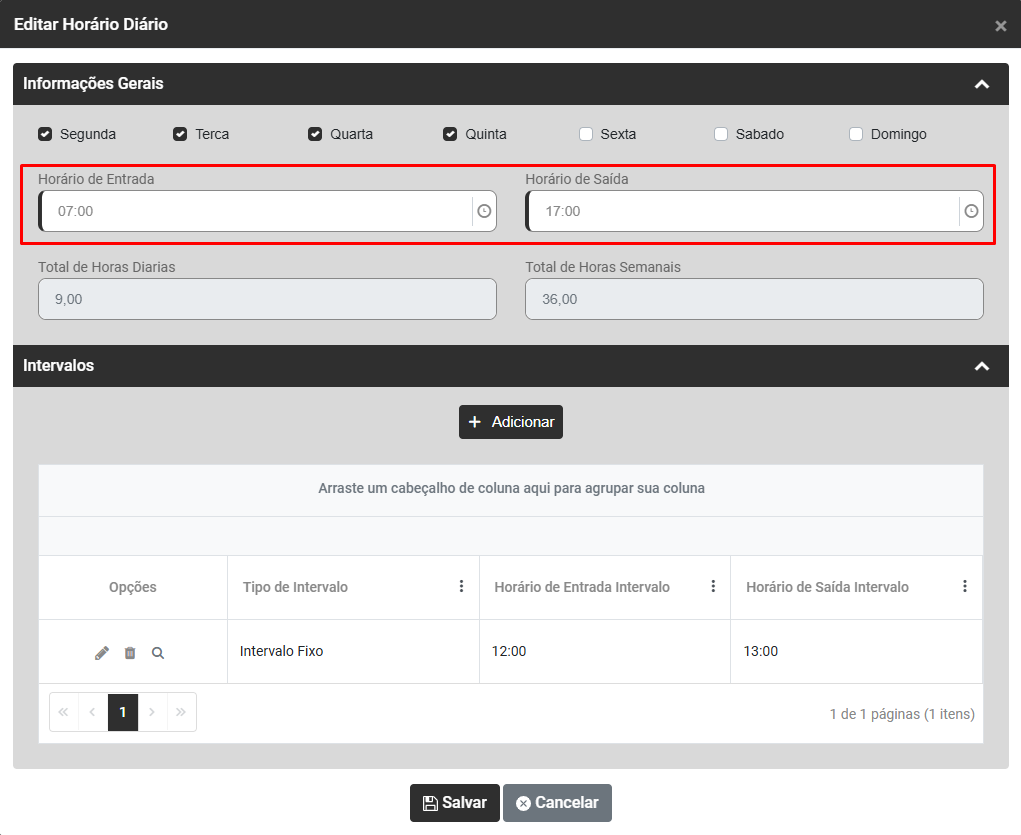
Task: Open Horário de Saída Intervalo column menu
Action: [x=965, y=586]
